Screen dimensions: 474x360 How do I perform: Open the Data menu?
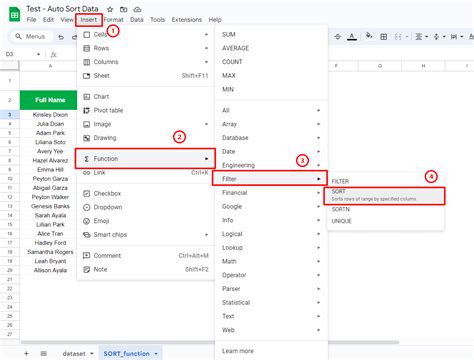pos(137,20)
